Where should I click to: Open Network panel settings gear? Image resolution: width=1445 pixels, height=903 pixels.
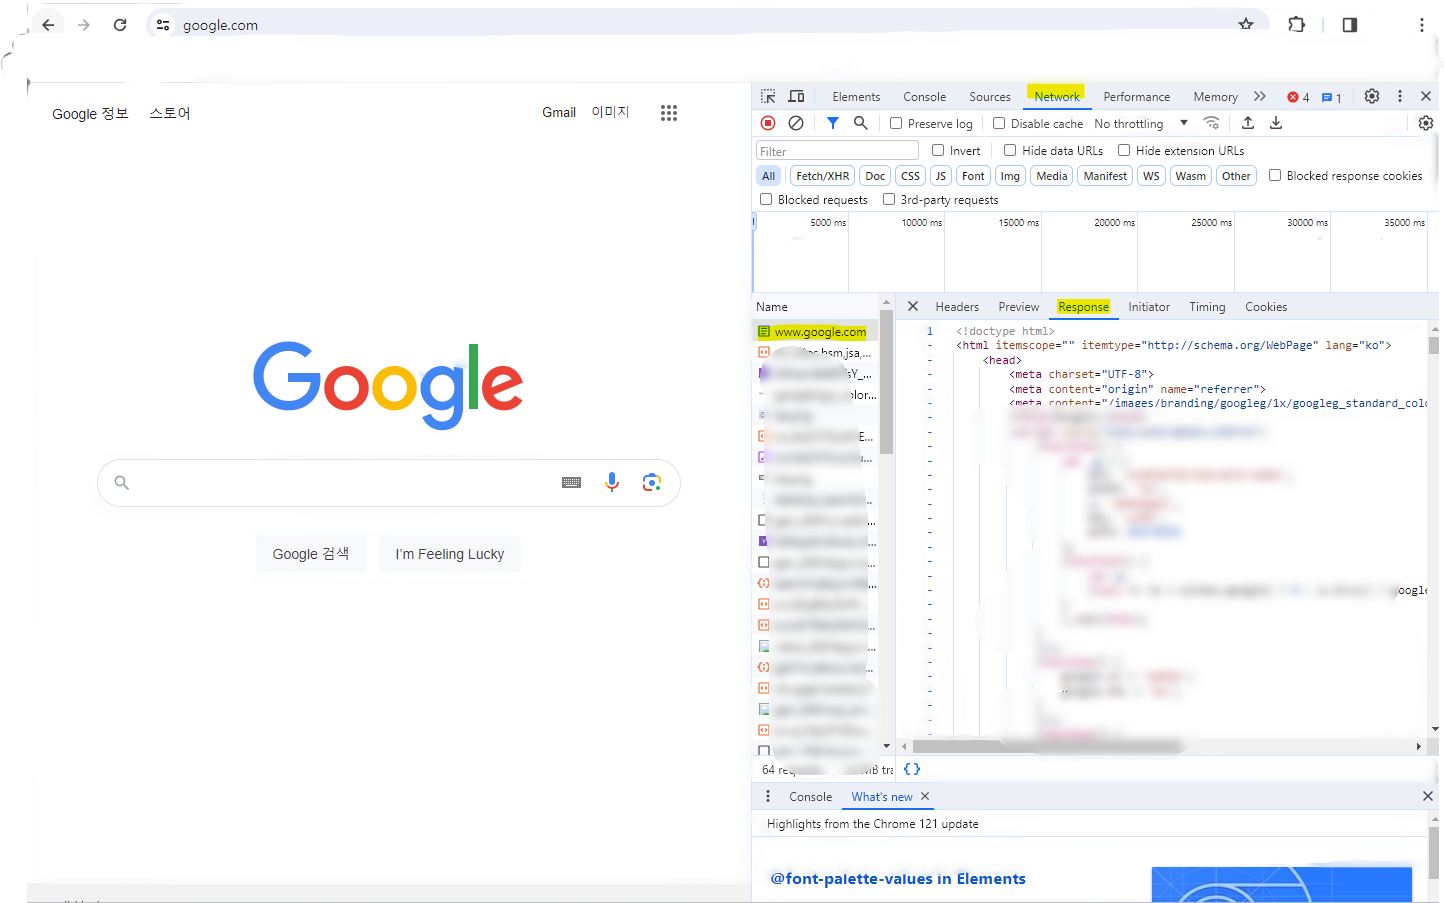[x=1426, y=123]
